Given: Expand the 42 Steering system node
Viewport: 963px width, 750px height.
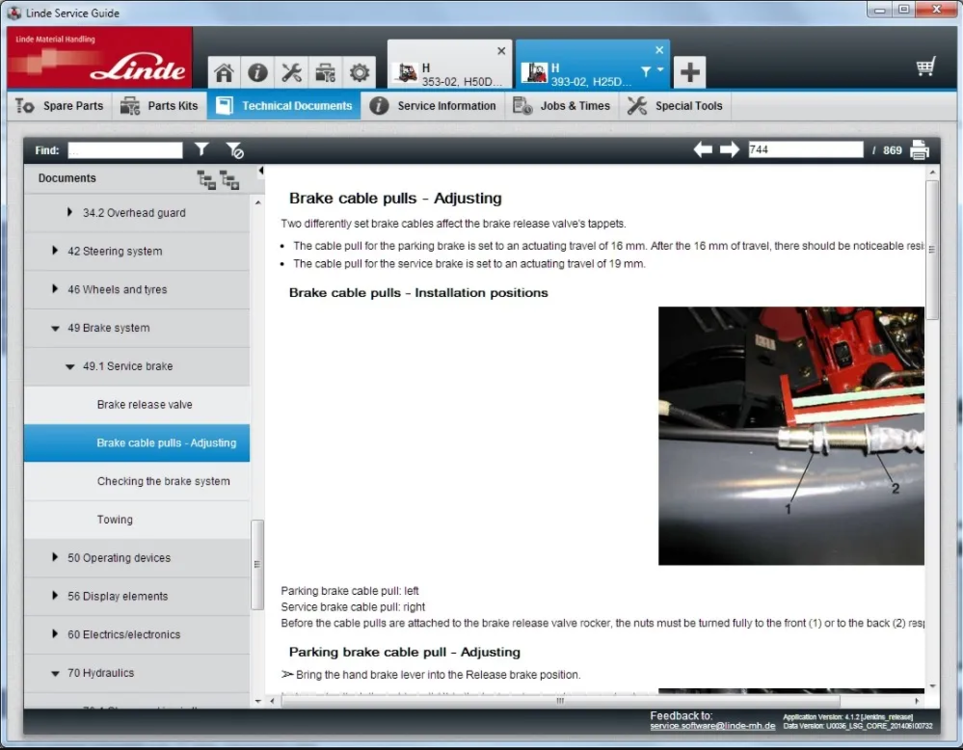Looking at the screenshot, I should 56,251.
